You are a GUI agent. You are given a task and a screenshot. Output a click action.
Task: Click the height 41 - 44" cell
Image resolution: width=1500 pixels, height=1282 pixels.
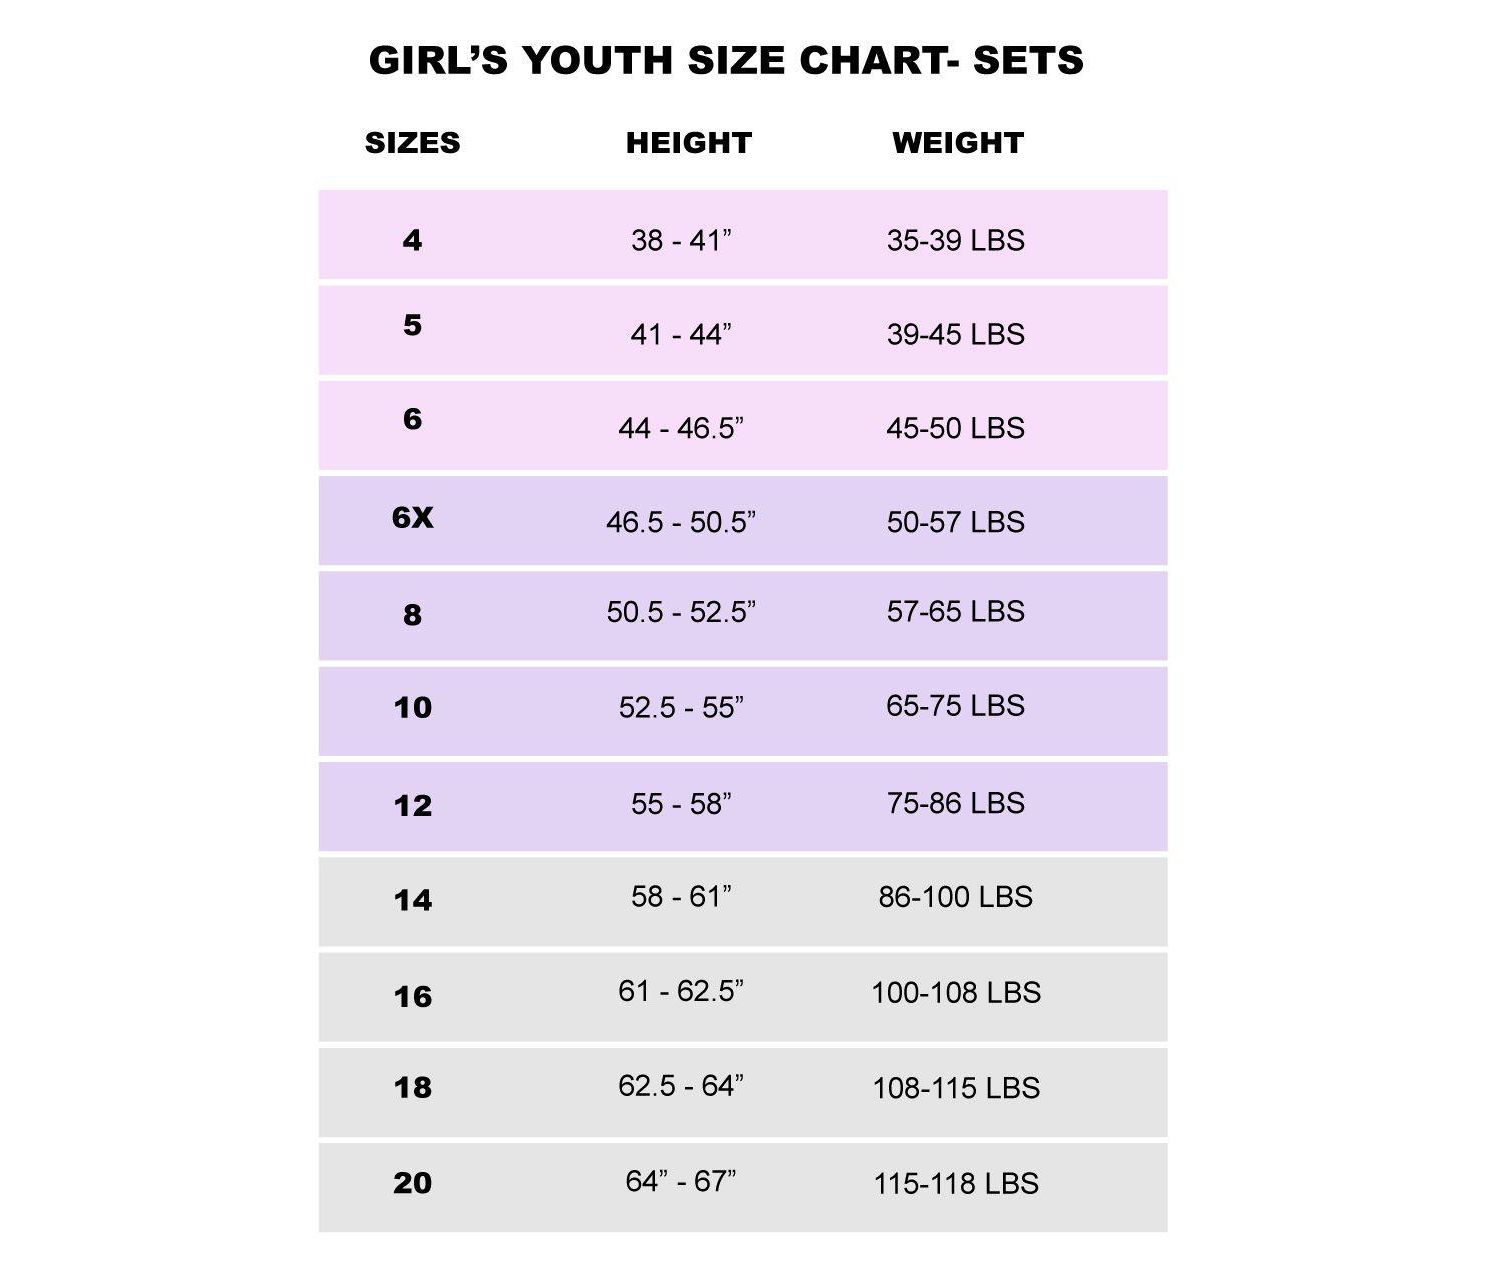click(681, 334)
